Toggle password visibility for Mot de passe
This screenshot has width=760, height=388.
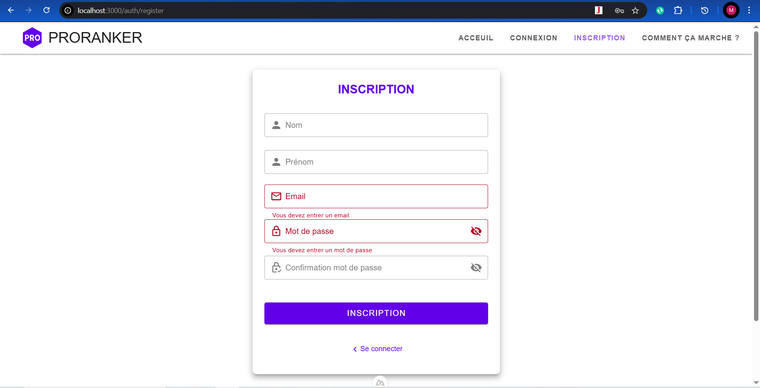(476, 231)
